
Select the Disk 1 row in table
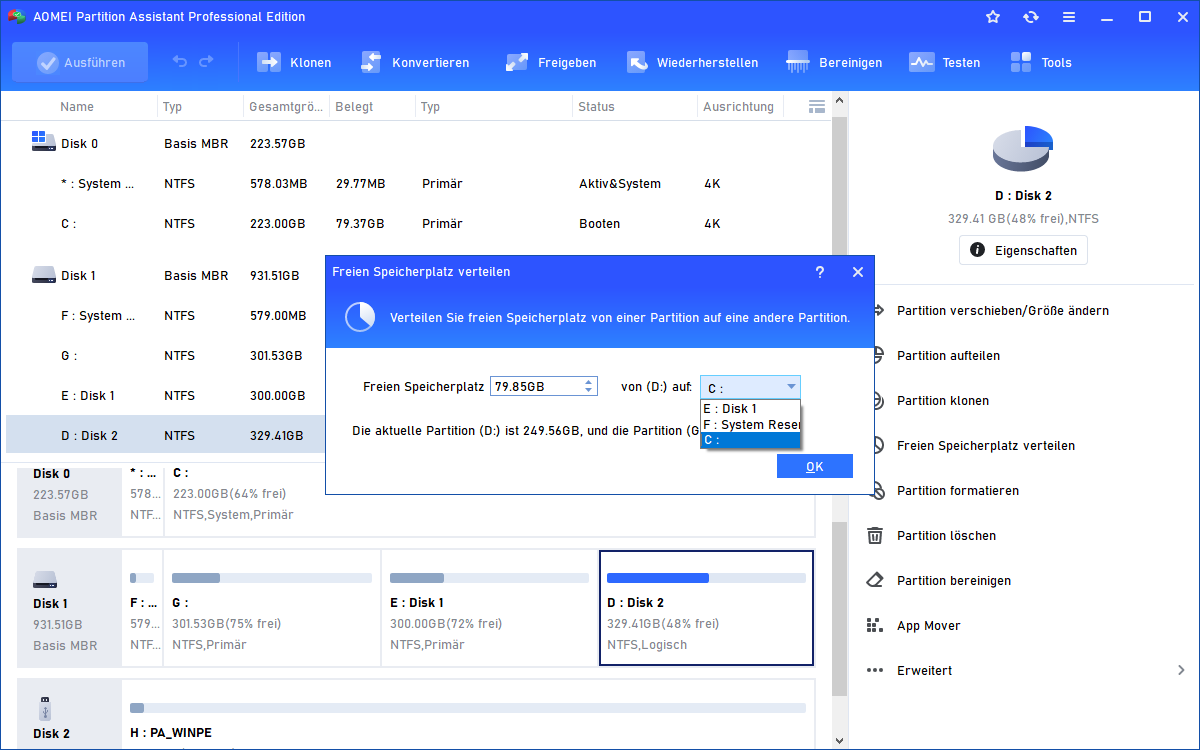point(166,276)
